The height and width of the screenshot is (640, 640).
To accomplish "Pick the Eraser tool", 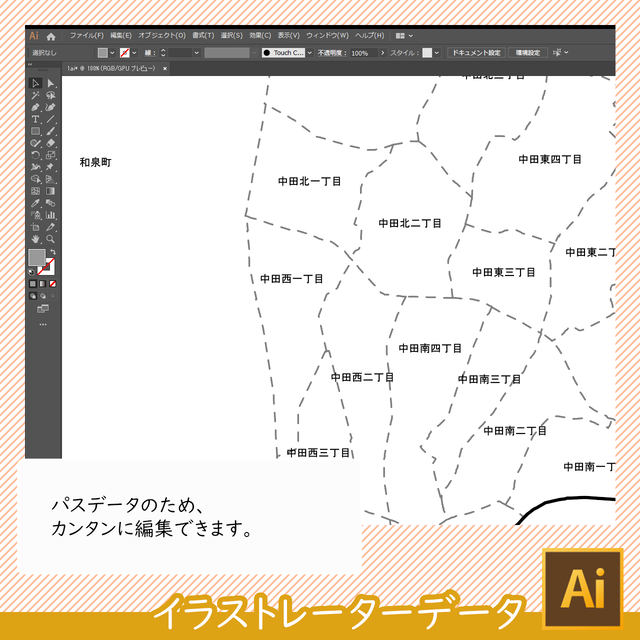I will pos(51,143).
